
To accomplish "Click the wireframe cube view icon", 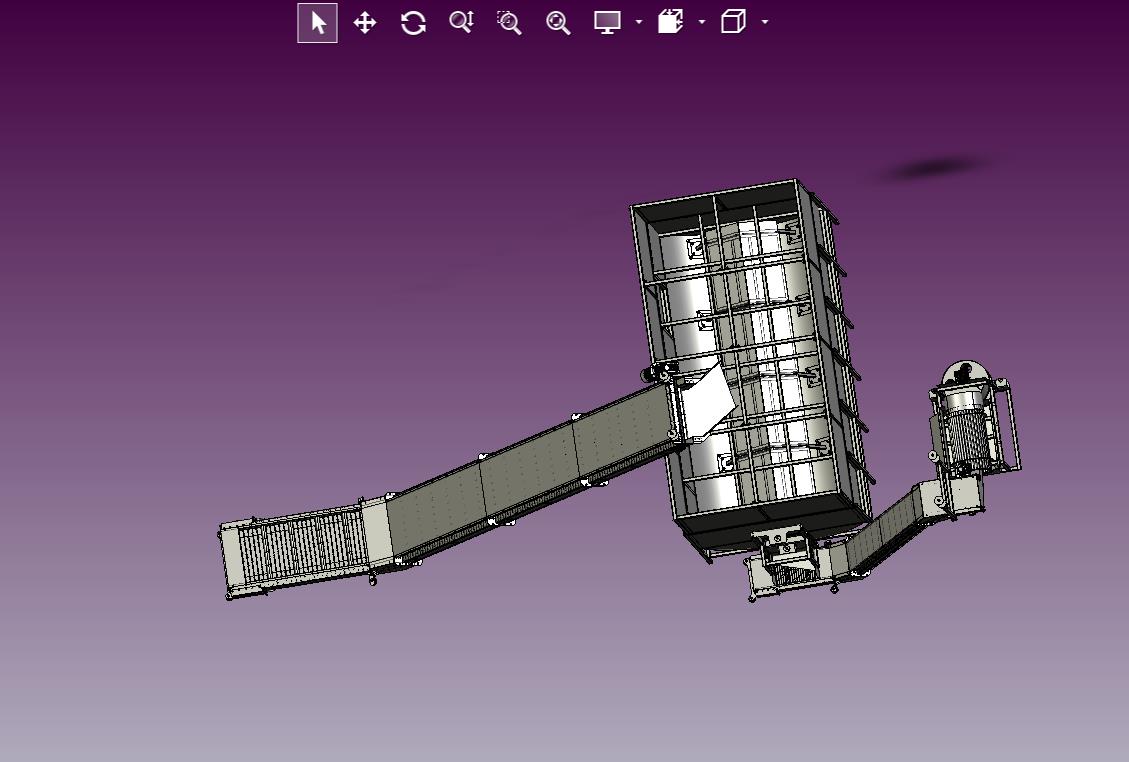I will 733,22.
